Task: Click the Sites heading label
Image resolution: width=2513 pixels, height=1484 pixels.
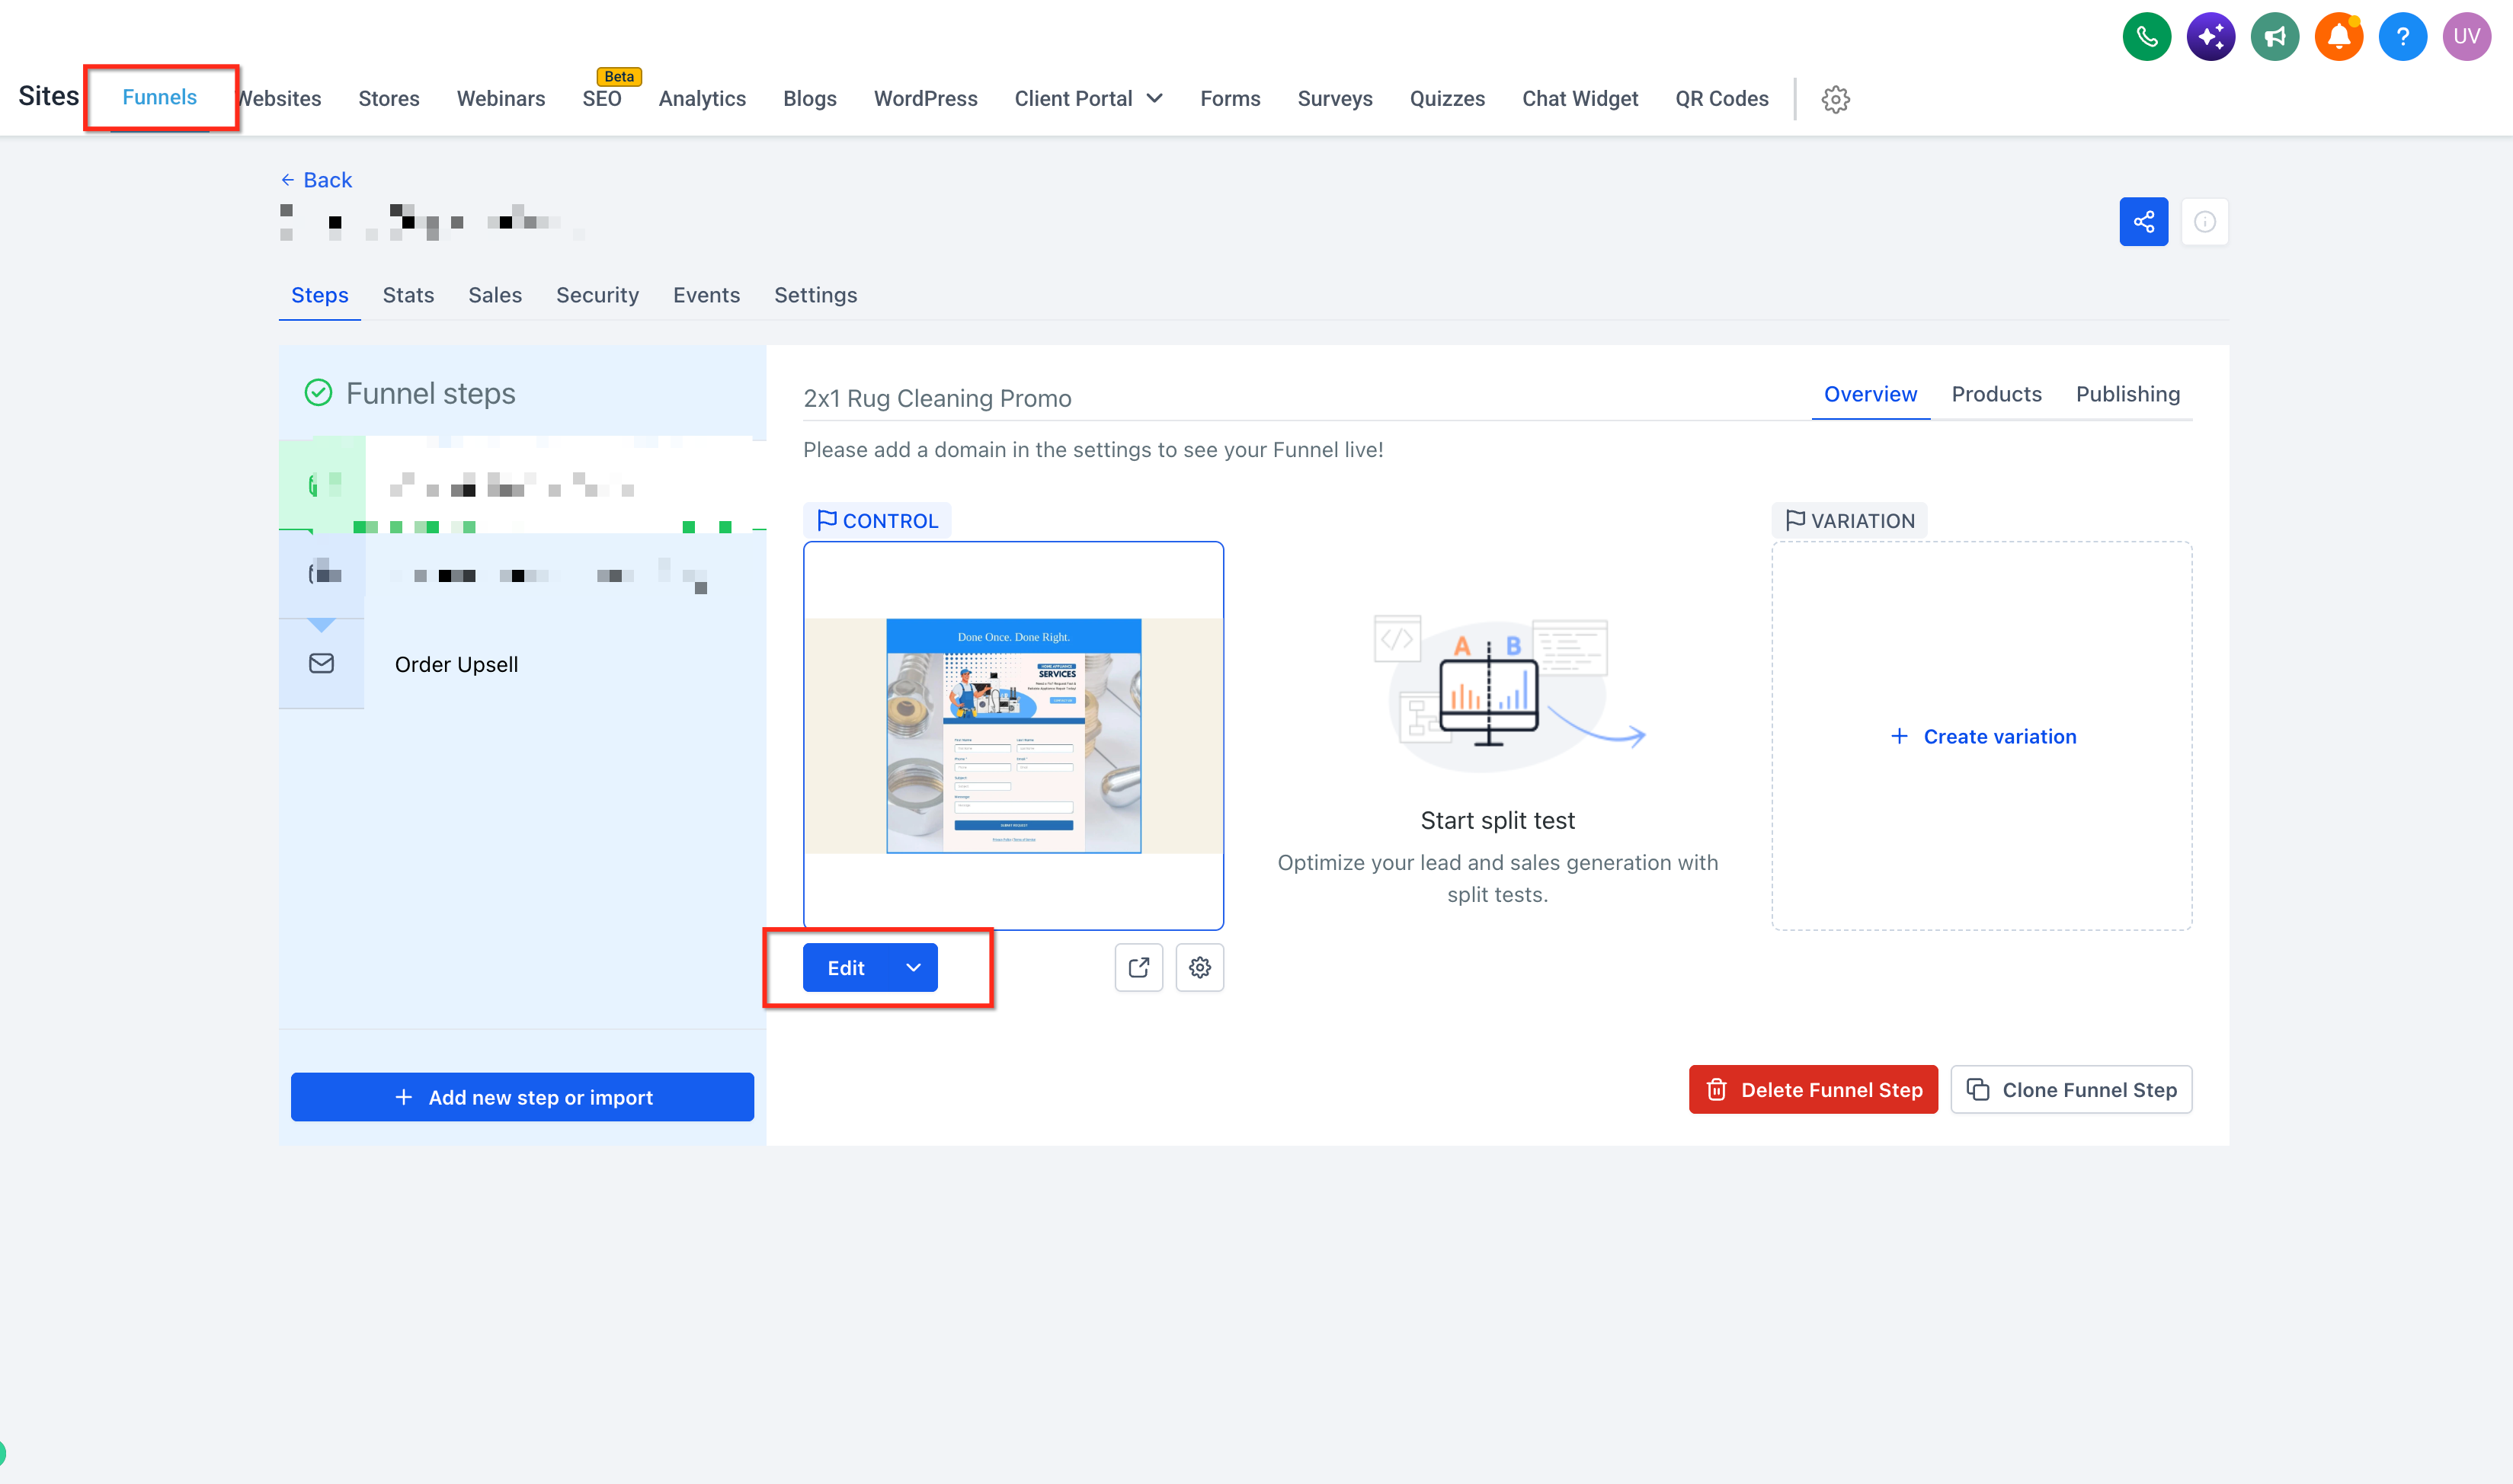Action: 48,96
